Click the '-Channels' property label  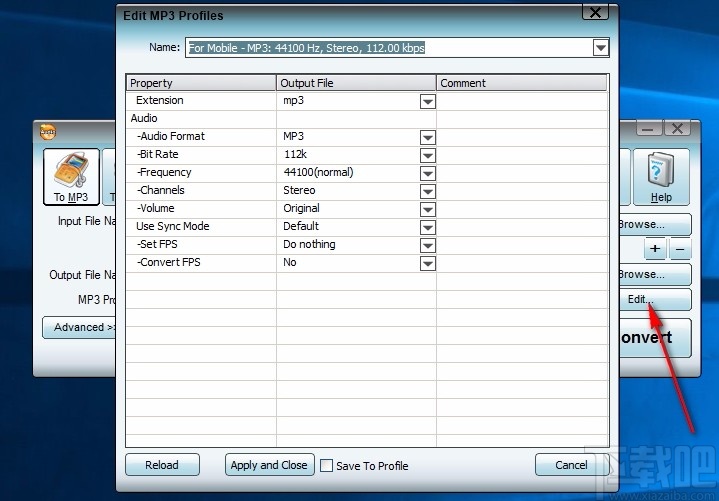160,190
